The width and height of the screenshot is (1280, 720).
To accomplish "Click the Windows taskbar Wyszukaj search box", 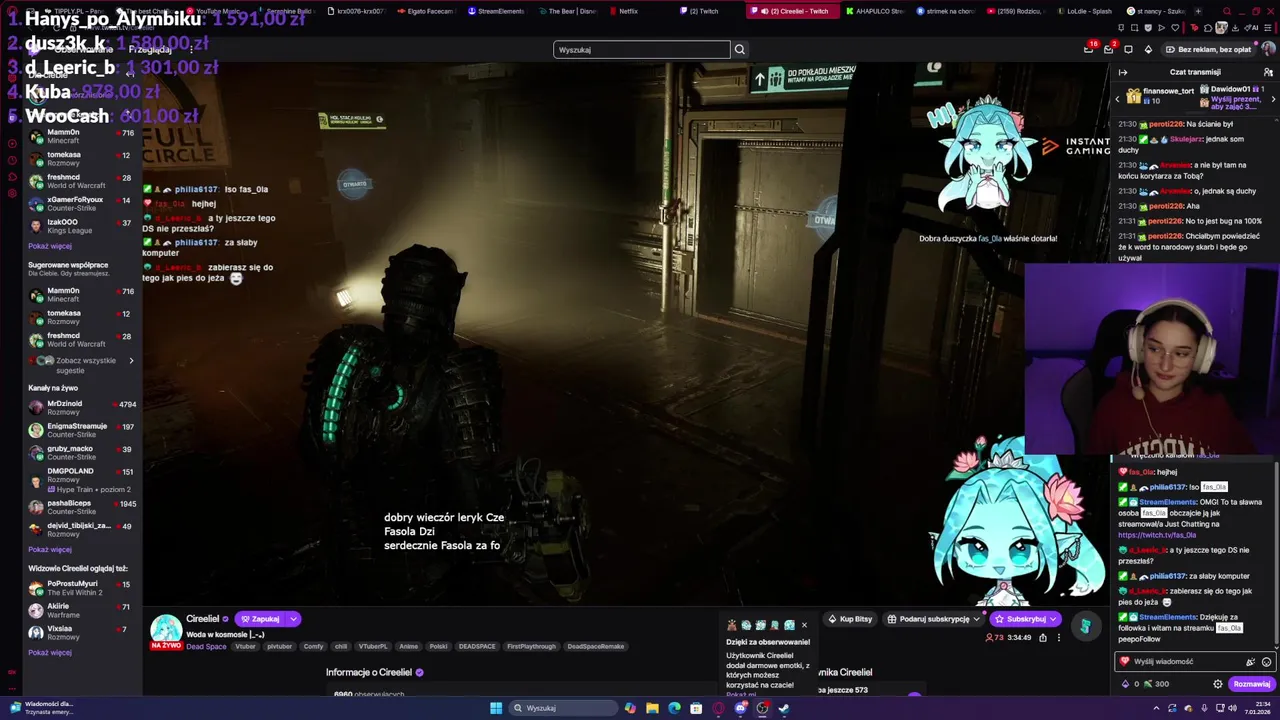I will point(563,708).
